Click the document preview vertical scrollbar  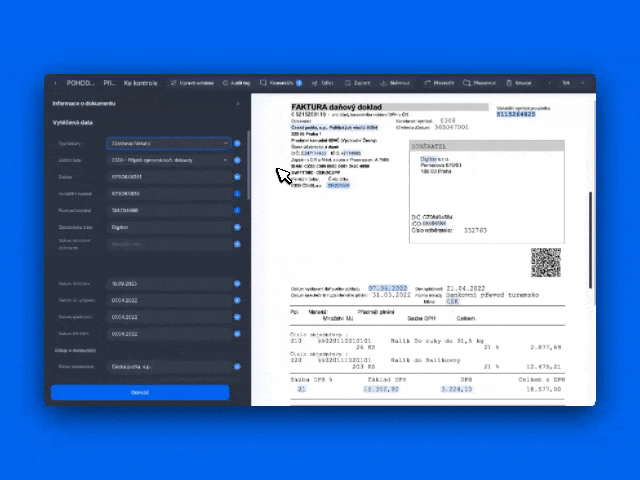pos(590,240)
